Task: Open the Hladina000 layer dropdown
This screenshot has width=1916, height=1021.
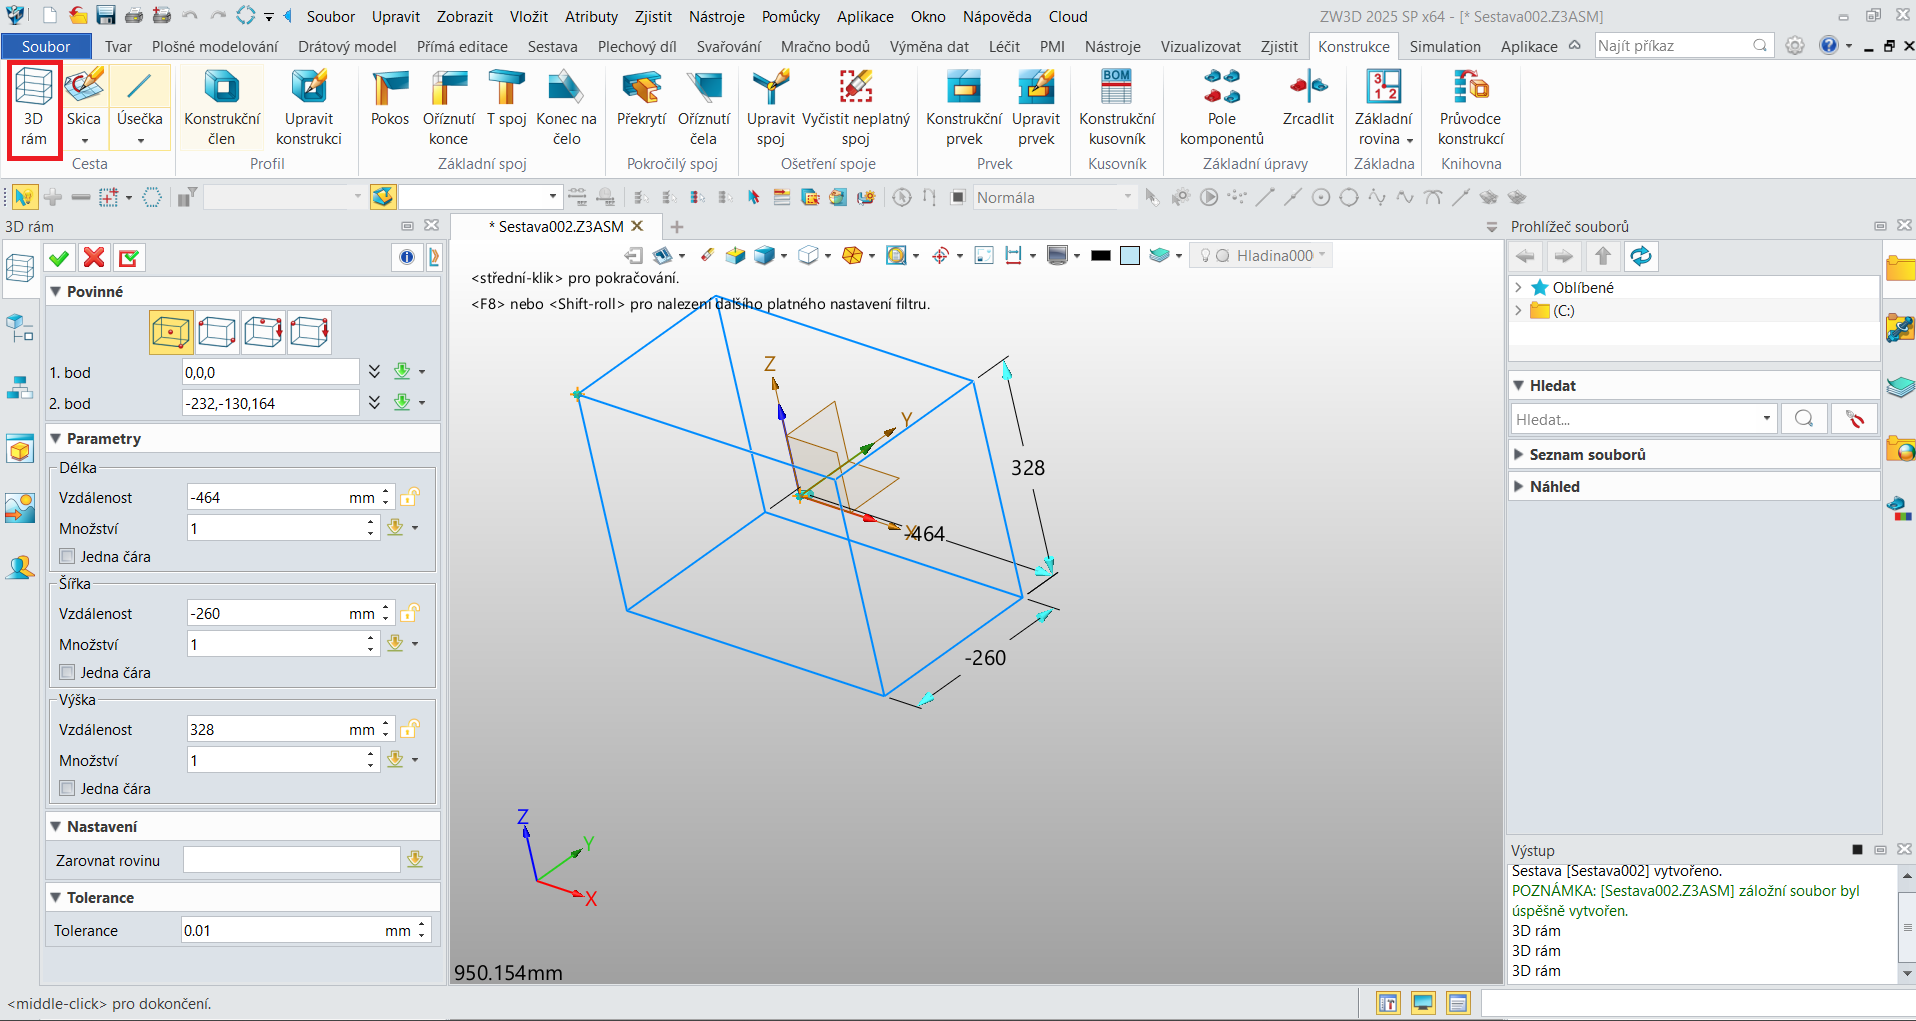Action: [1322, 255]
